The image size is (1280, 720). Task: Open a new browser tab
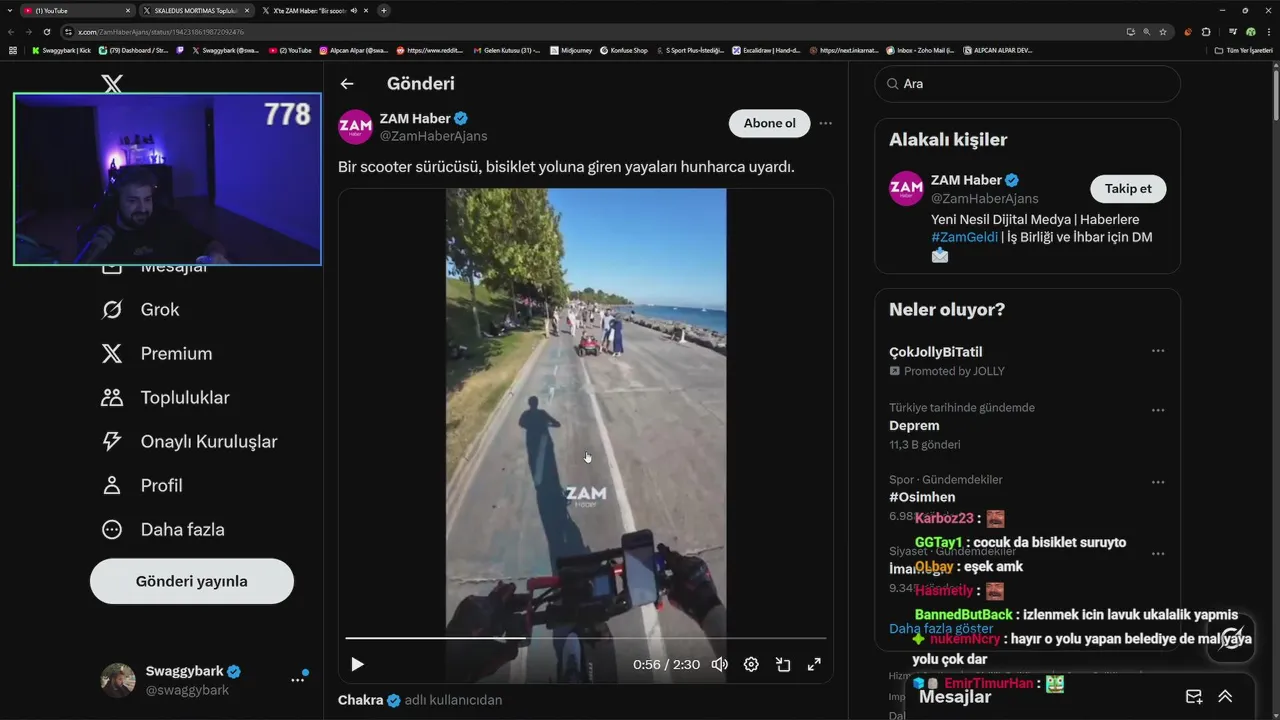tap(384, 10)
